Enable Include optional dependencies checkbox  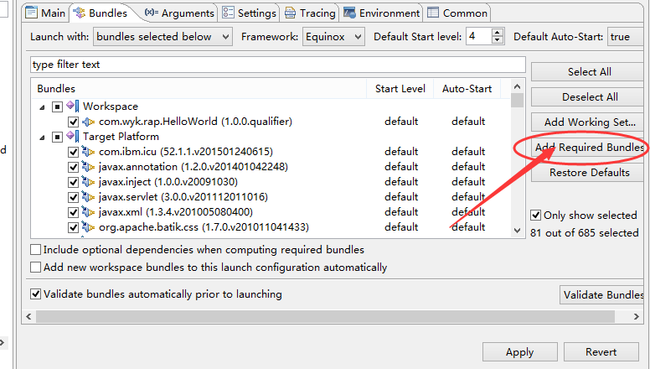coord(36,250)
